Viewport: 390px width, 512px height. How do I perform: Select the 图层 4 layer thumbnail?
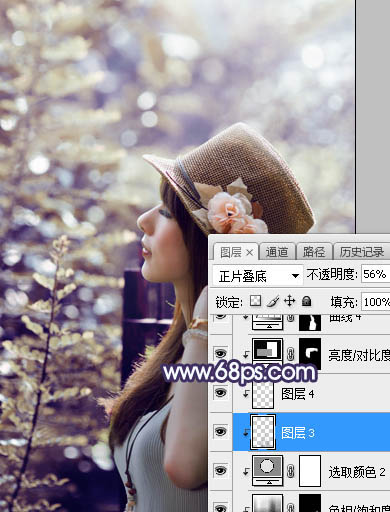[263, 394]
